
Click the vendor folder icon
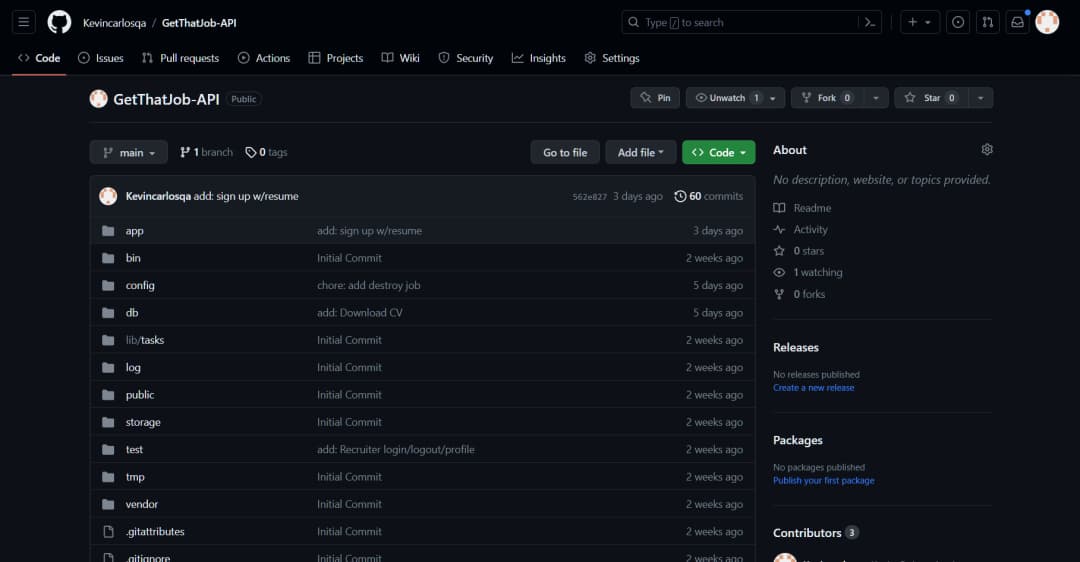tap(108, 504)
